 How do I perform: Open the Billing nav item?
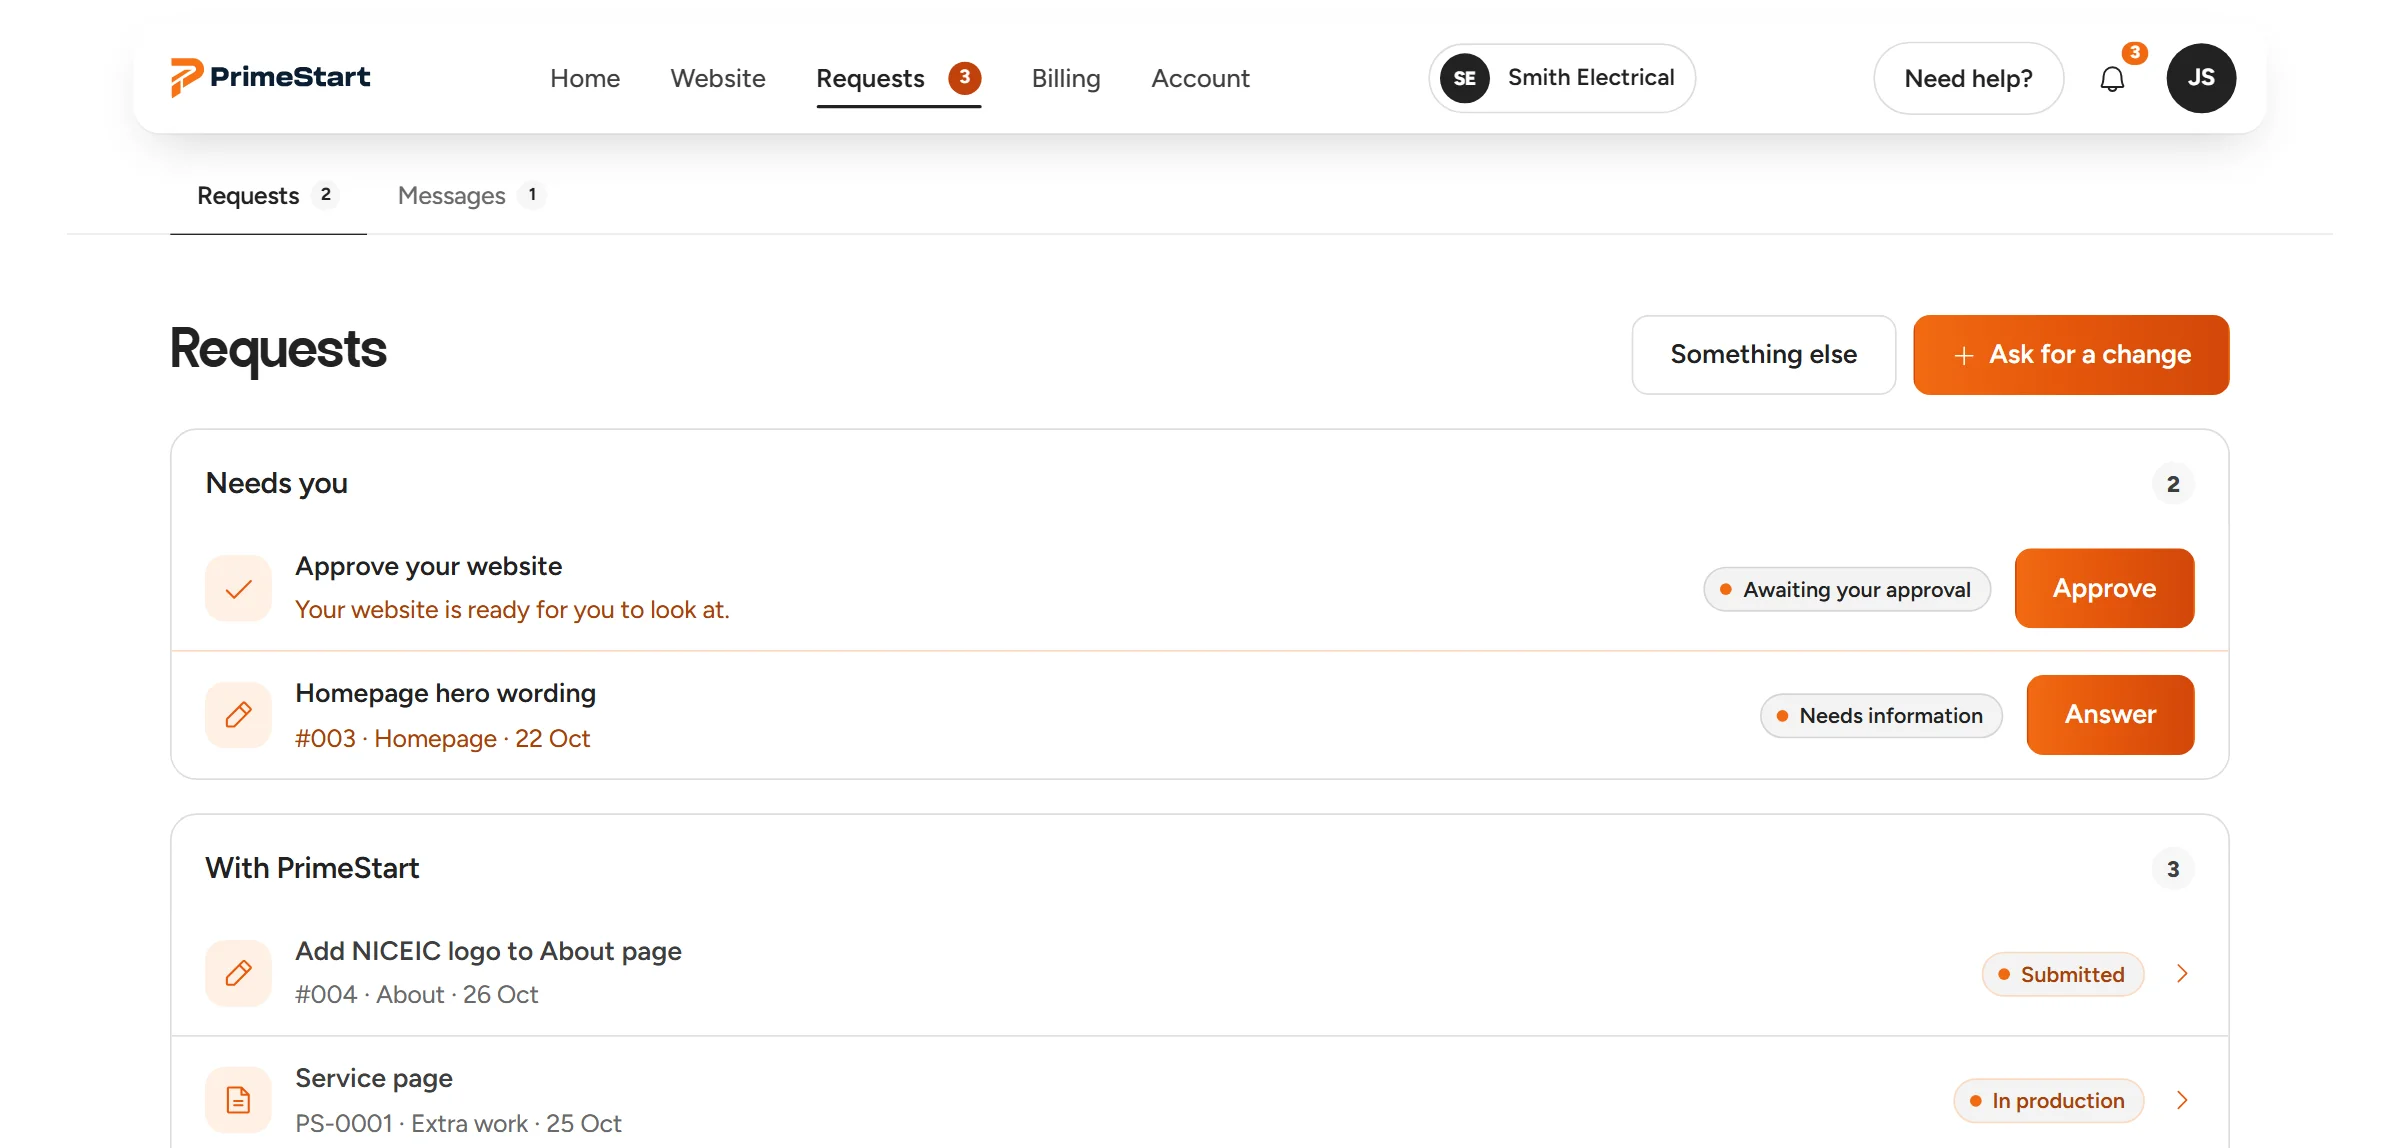[x=1066, y=78]
